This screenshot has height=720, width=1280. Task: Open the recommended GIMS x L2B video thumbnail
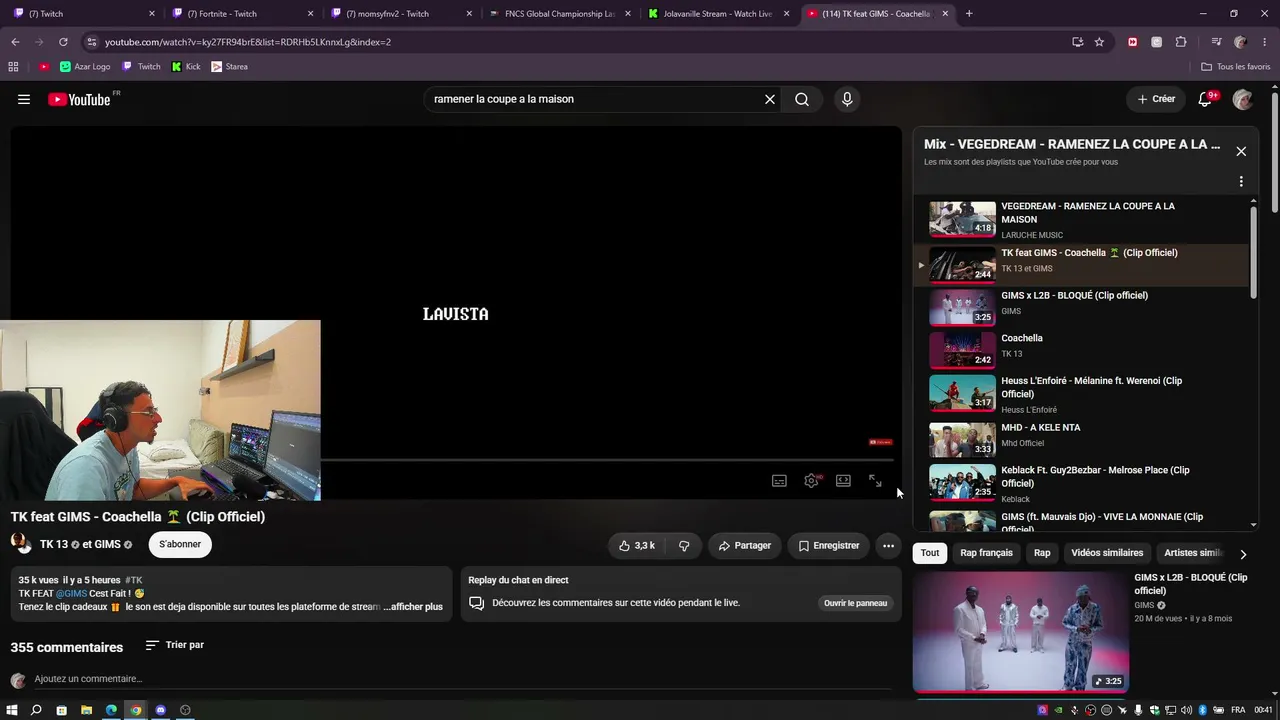click(x=1021, y=631)
